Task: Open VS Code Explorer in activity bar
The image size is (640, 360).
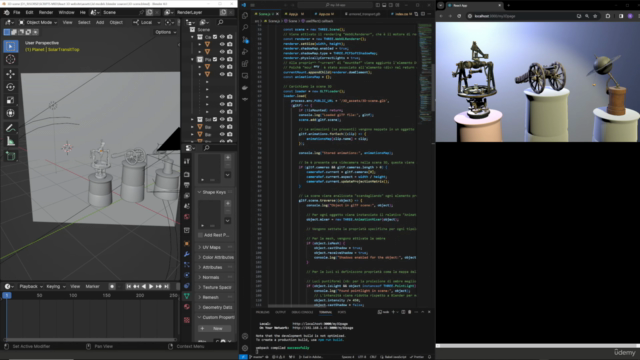Action: click(x=245, y=16)
